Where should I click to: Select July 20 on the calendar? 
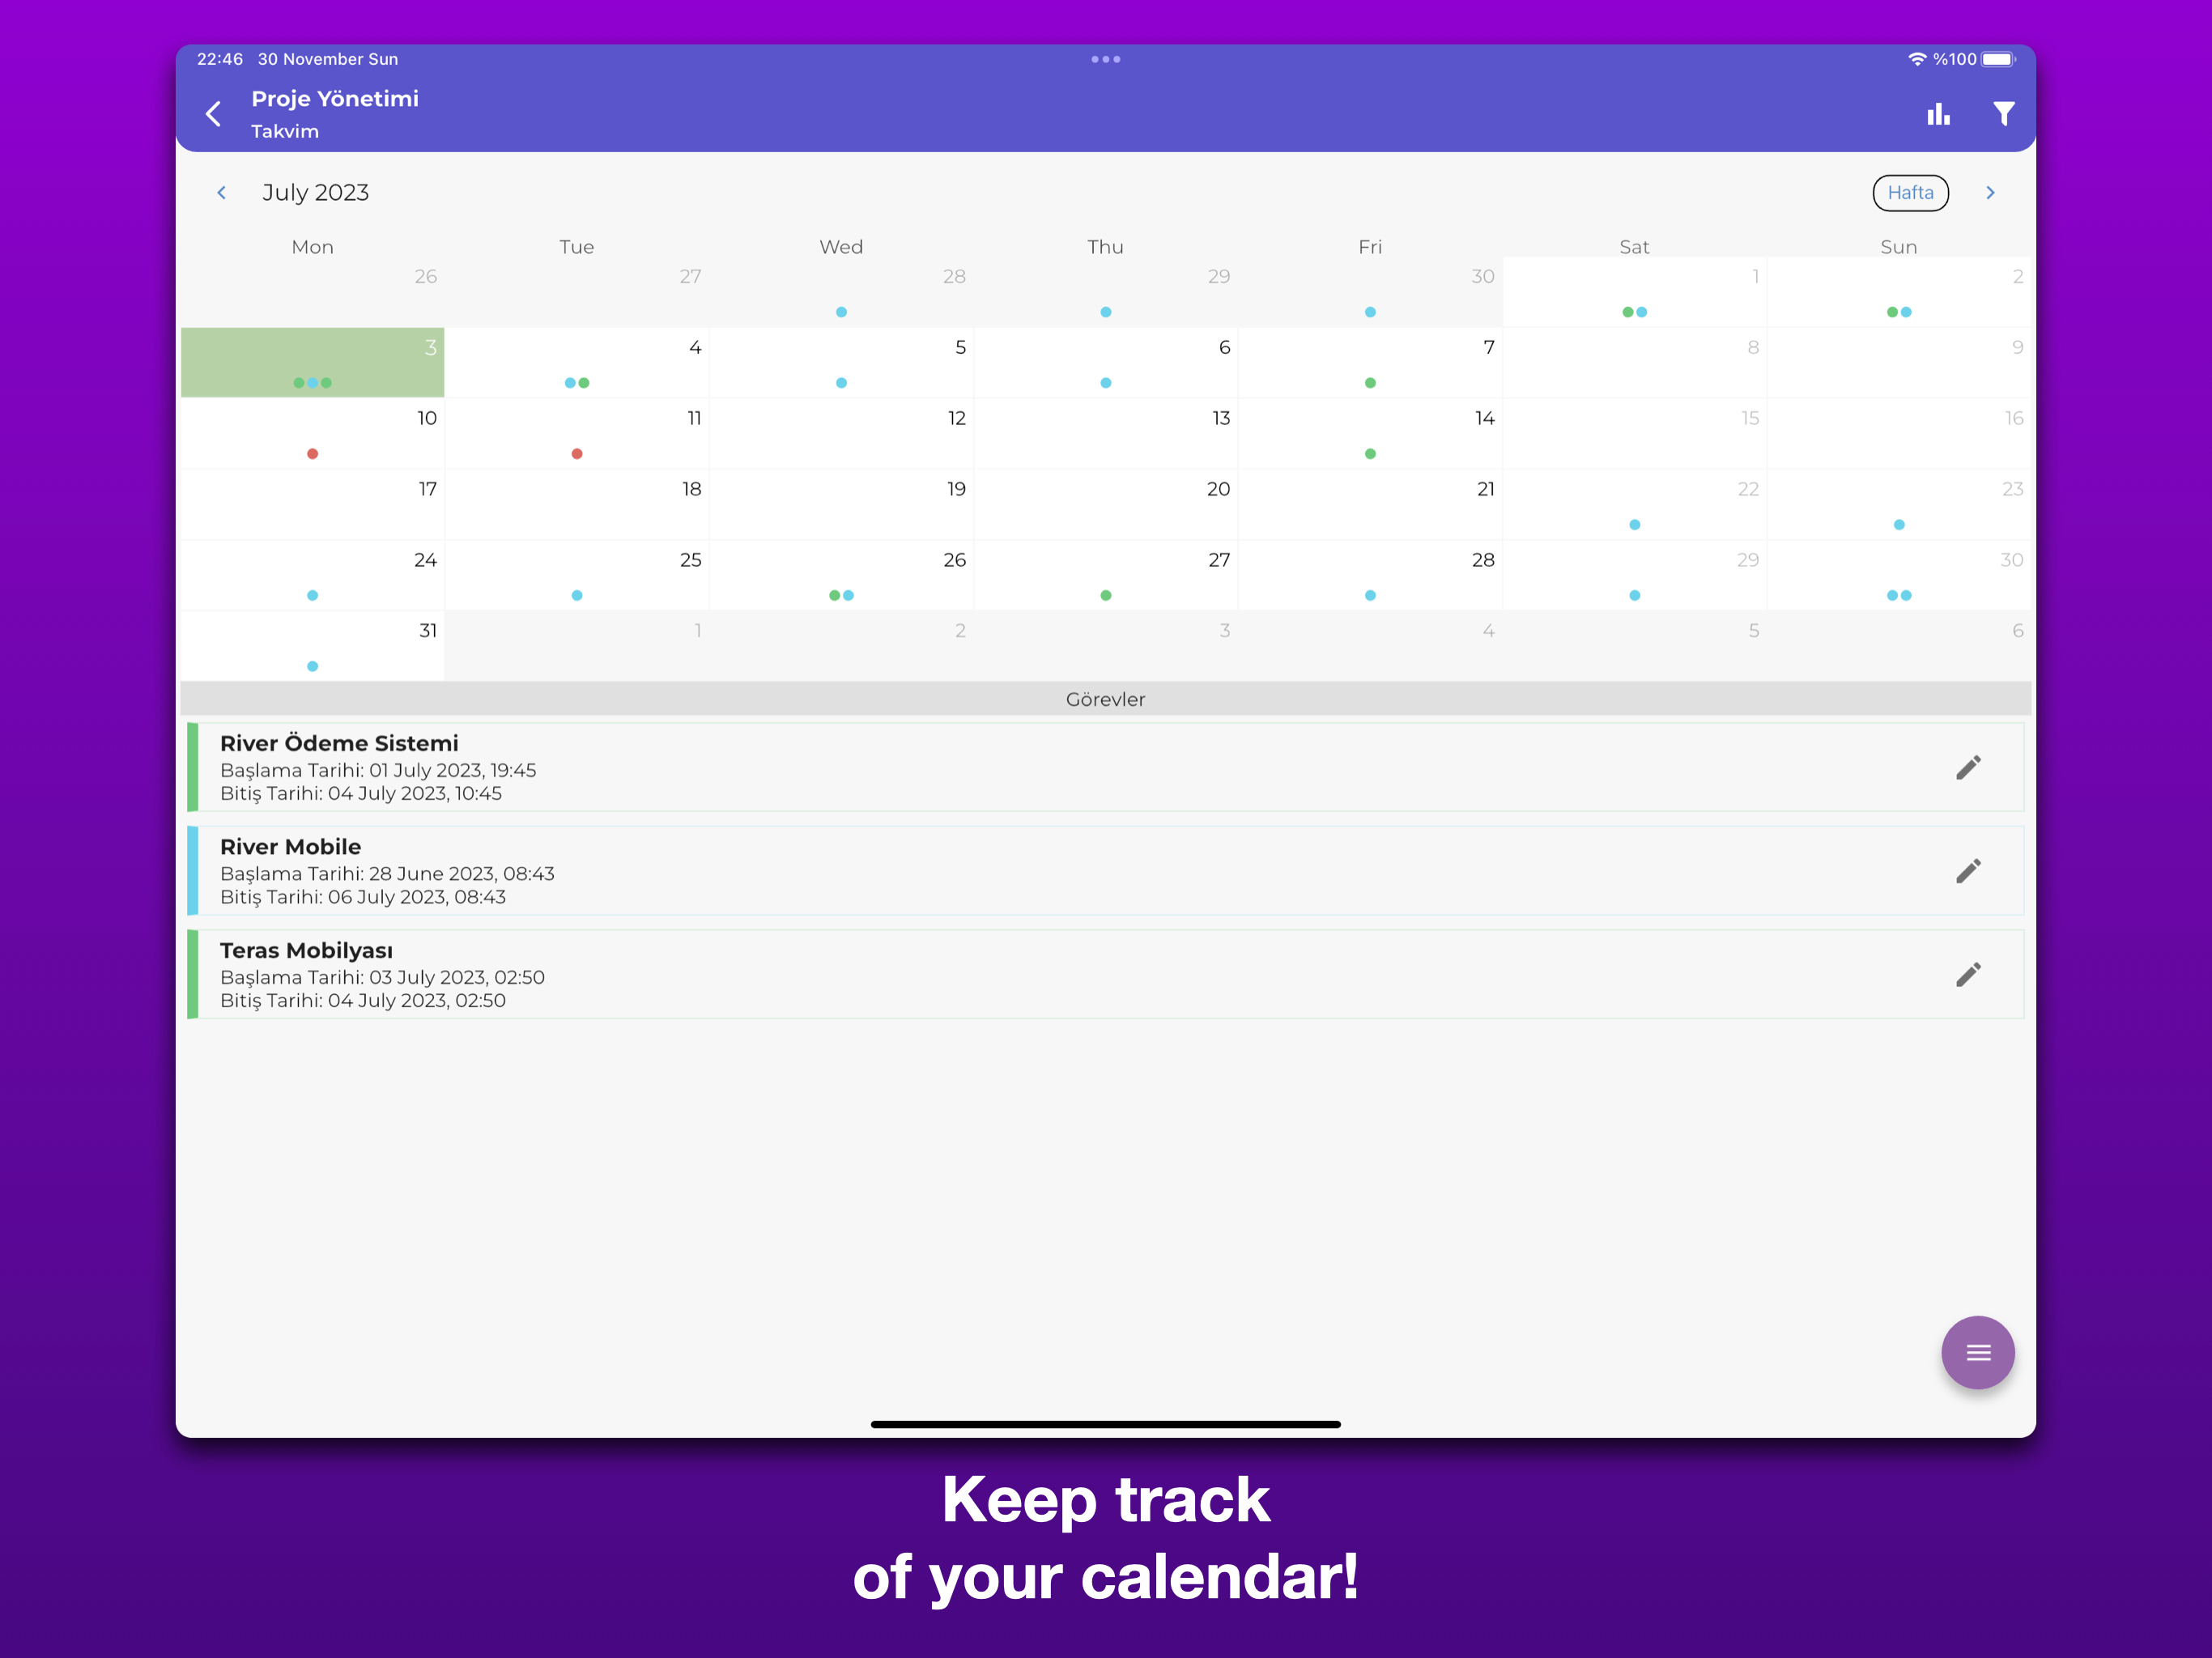click(1106, 505)
